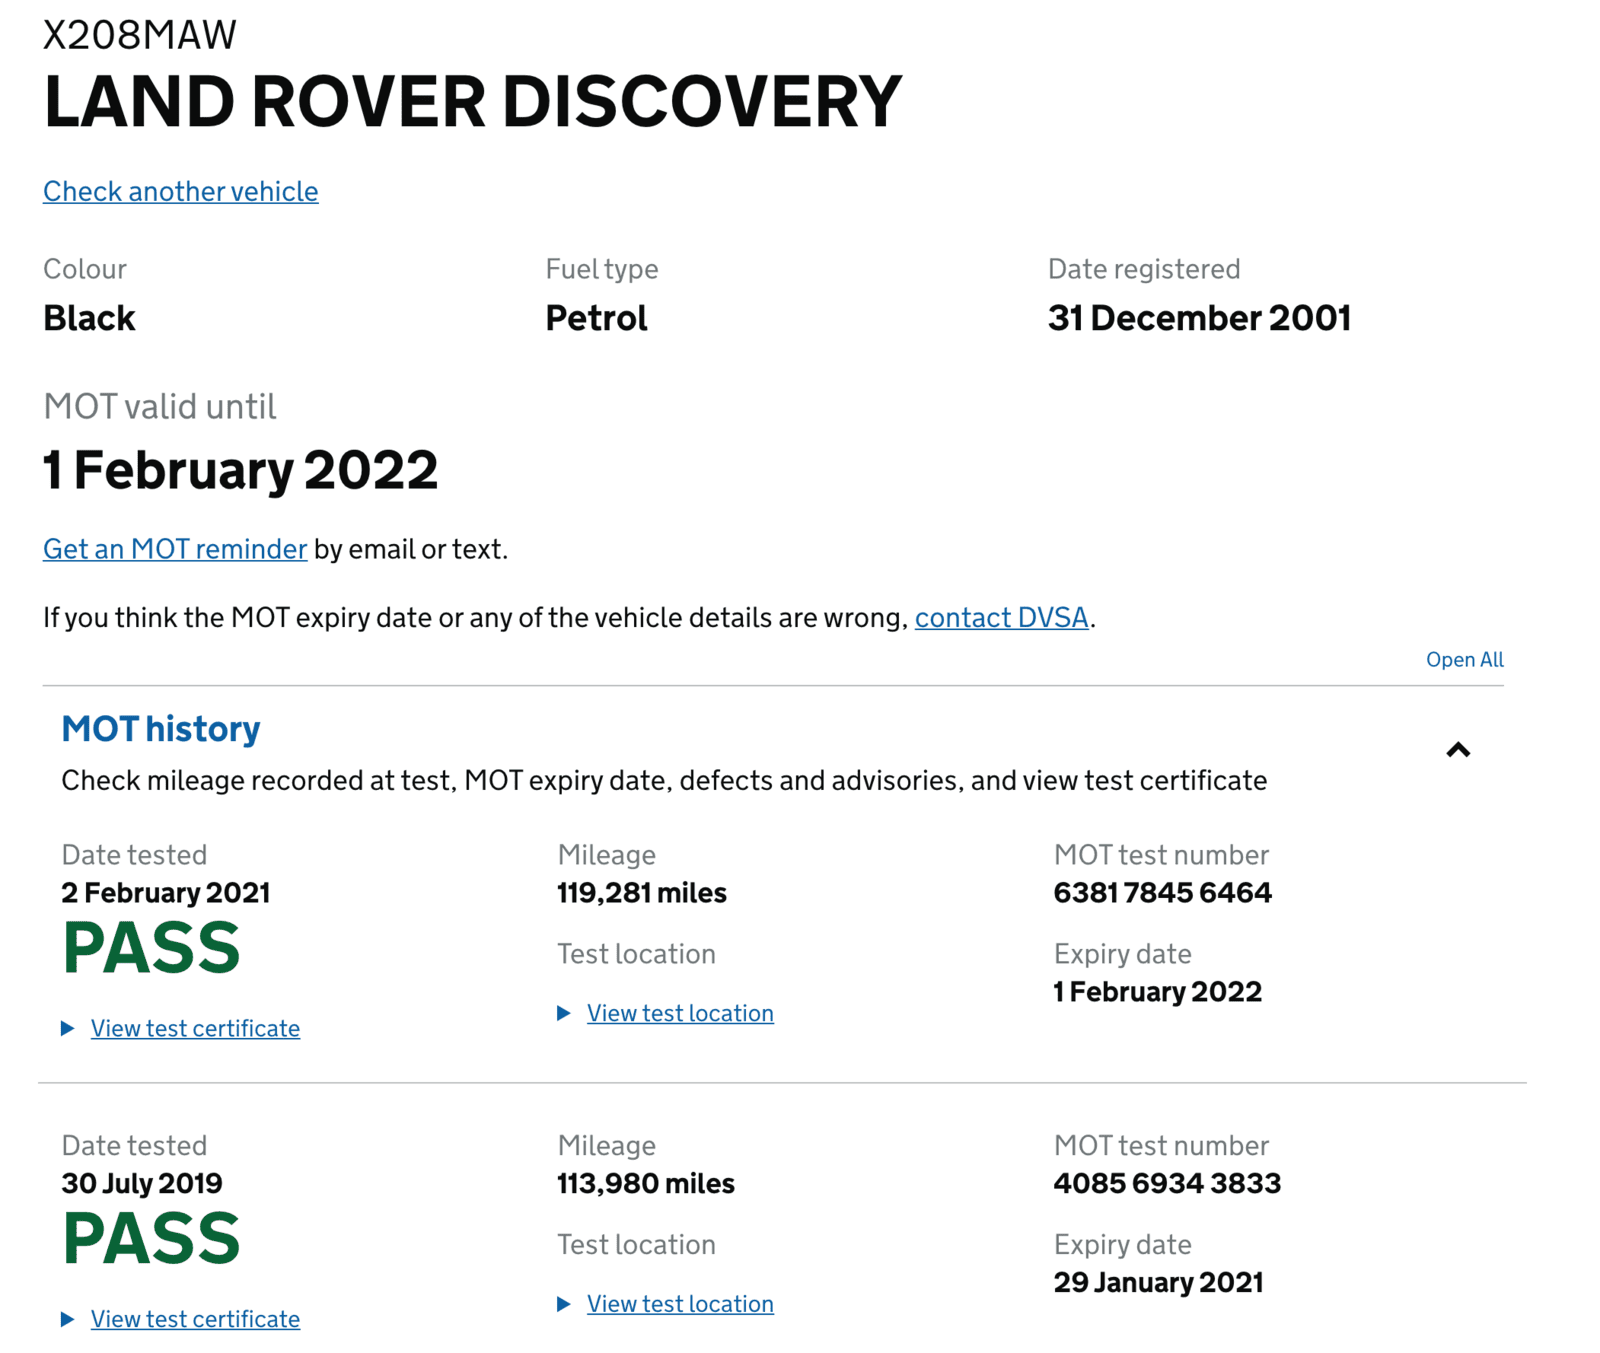
Task: Select fuel type value Petrol
Action: [596, 318]
